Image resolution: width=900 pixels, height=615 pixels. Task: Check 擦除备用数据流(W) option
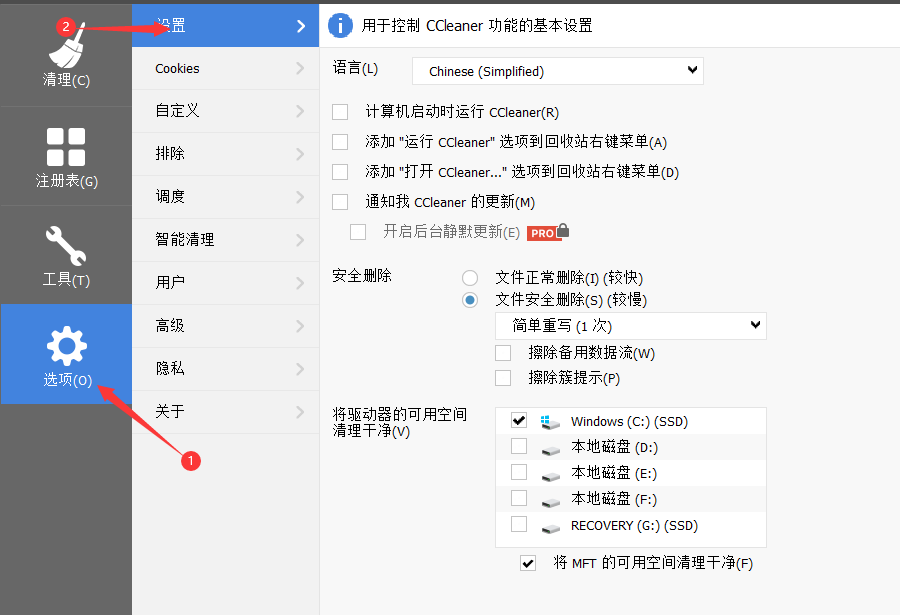503,353
